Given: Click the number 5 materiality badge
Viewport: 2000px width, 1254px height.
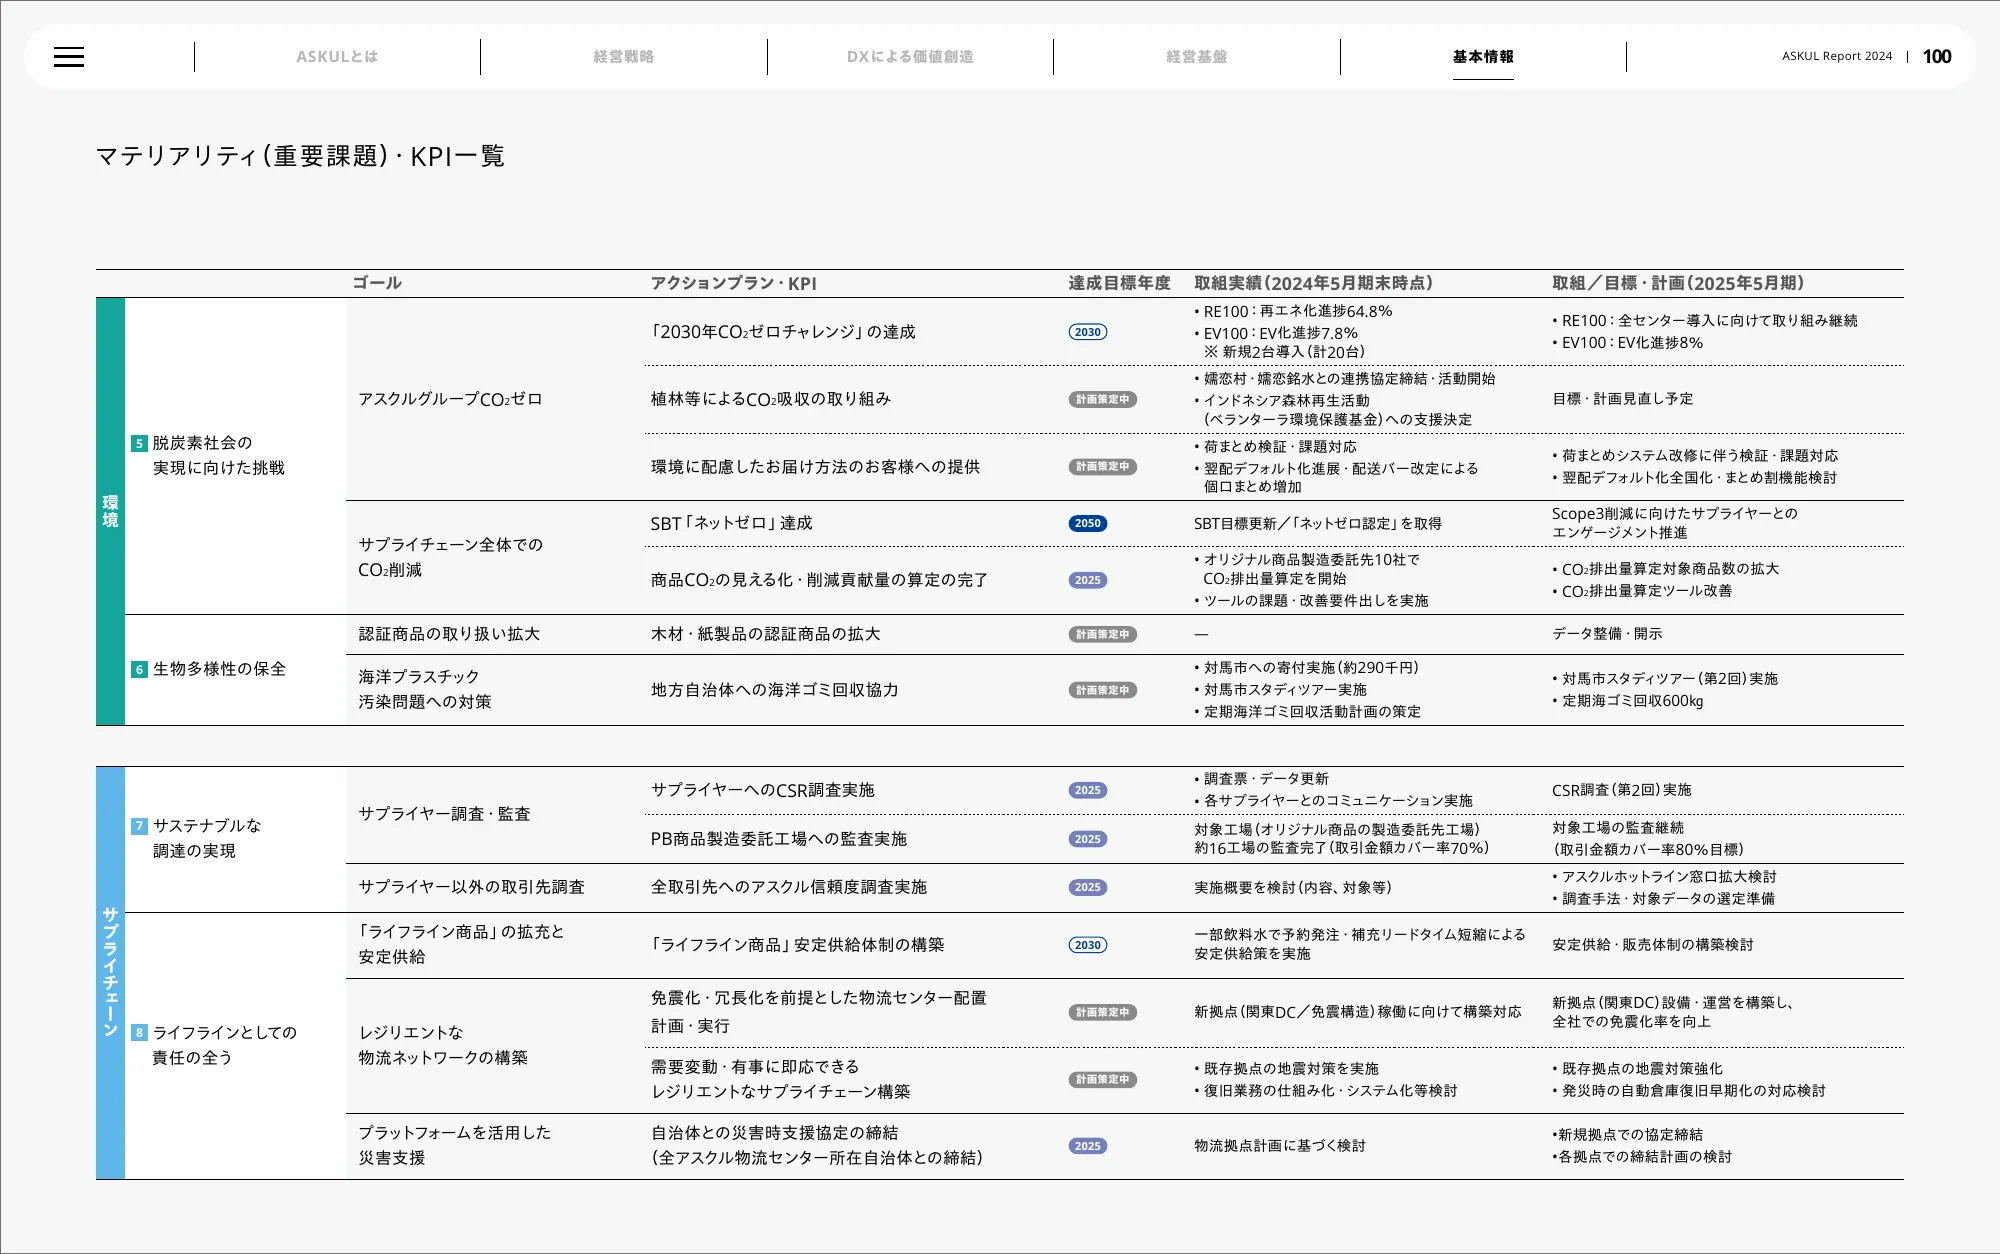Looking at the screenshot, I should (139, 443).
